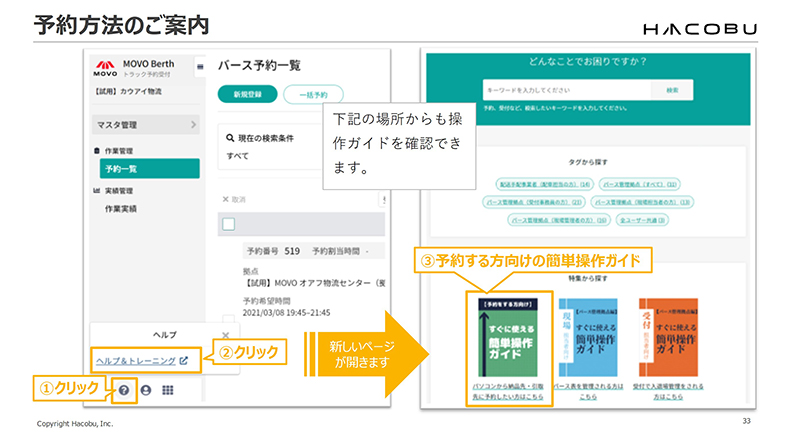Image resolution: width=790 pixels, height=444 pixels.
Task: Click the magnifier icon by 現在の検索条件
Action: point(229,137)
